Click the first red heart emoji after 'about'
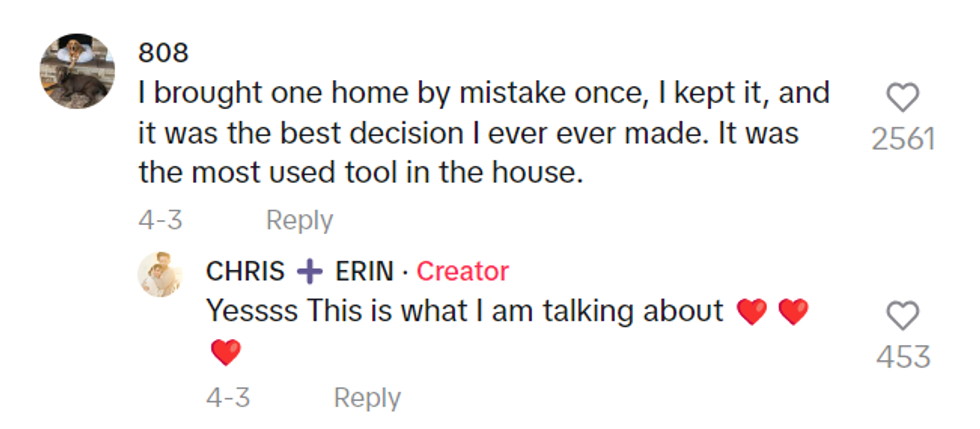 [750, 312]
